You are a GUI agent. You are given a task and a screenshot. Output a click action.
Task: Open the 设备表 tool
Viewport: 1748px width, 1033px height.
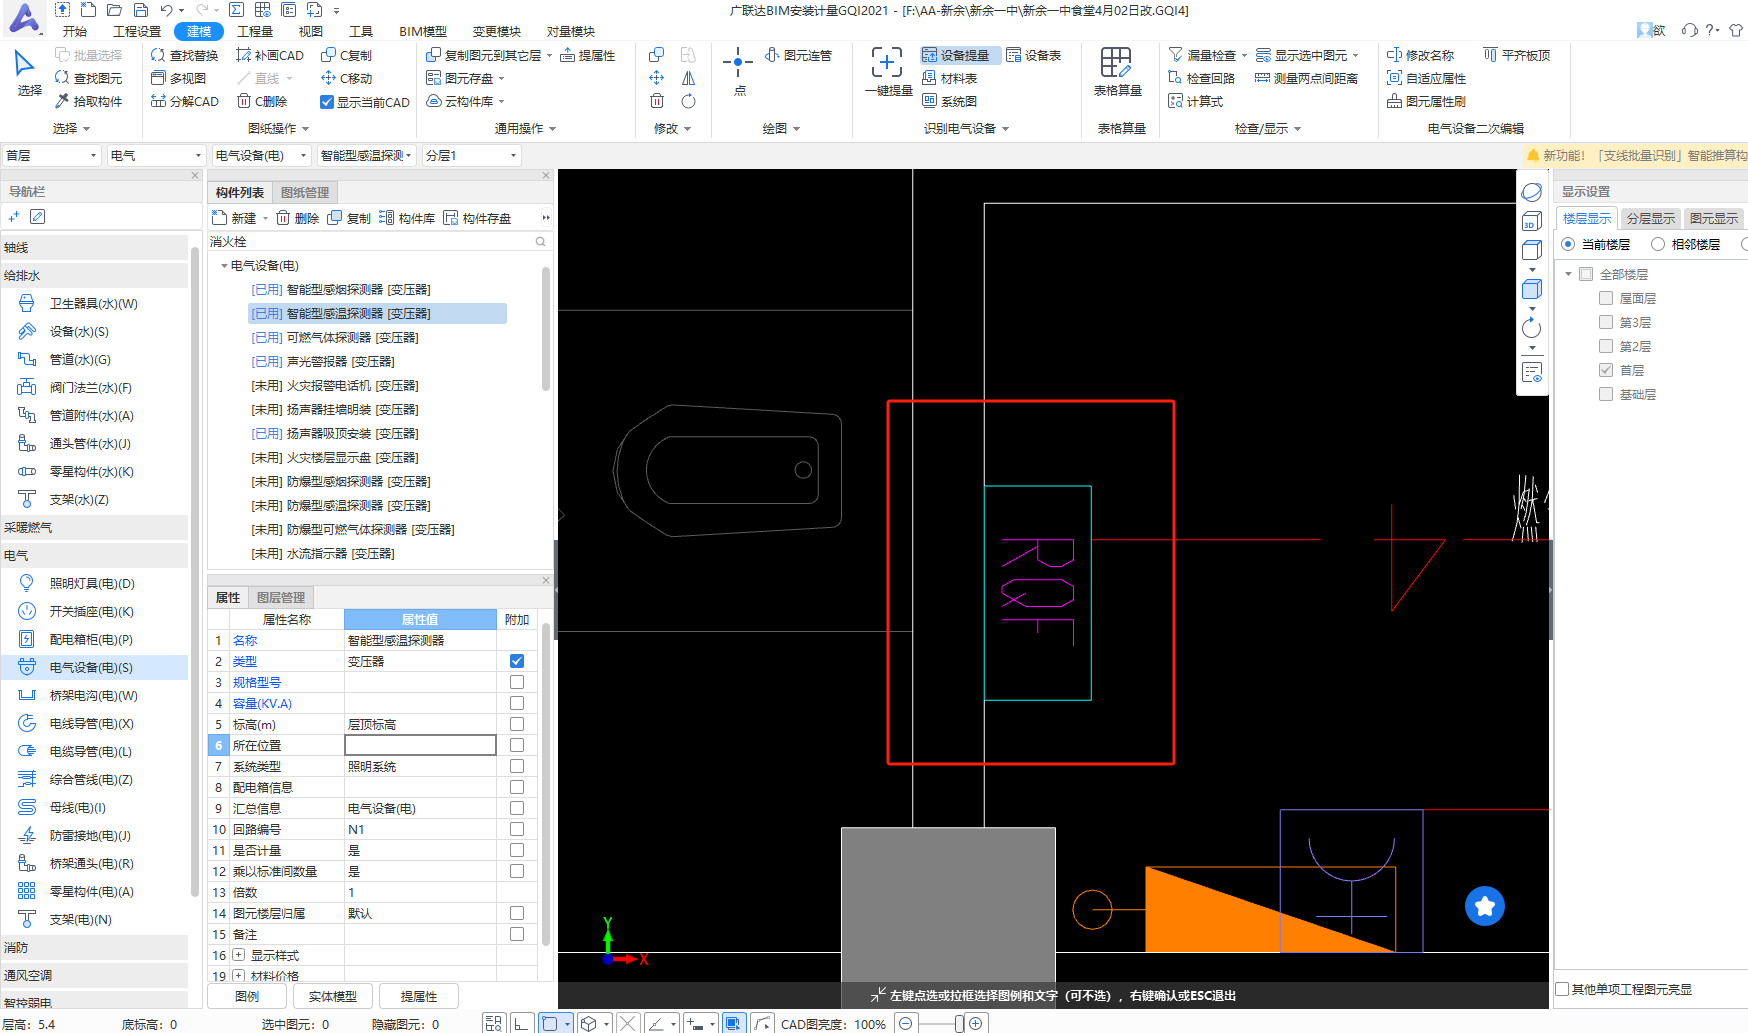click(x=1034, y=56)
